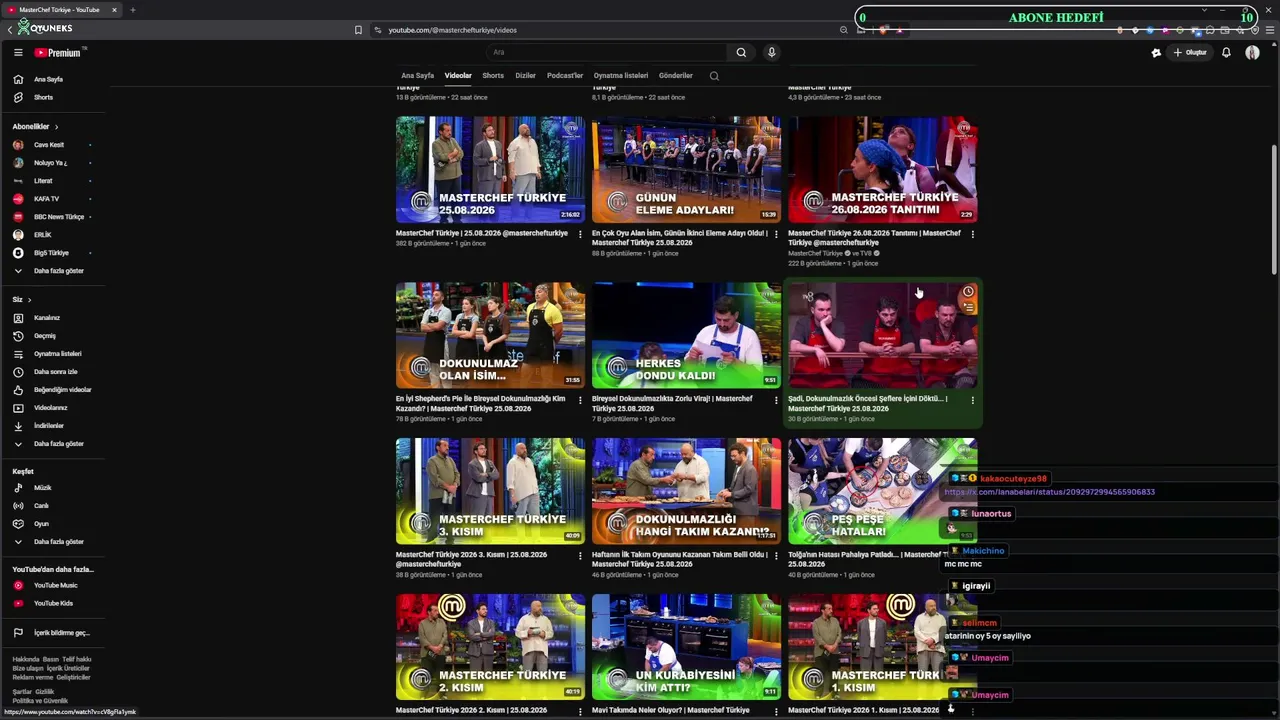The width and height of the screenshot is (1280, 720).
Task: Play the Herkes Dondu Kaldı thumbnail
Action: [x=686, y=336]
